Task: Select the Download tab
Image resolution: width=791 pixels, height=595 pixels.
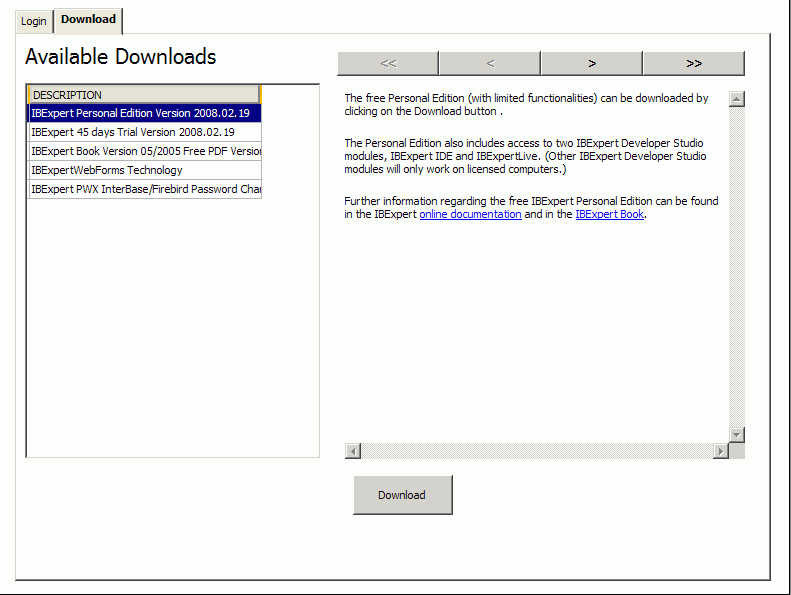Action: (x=88, y=20)
